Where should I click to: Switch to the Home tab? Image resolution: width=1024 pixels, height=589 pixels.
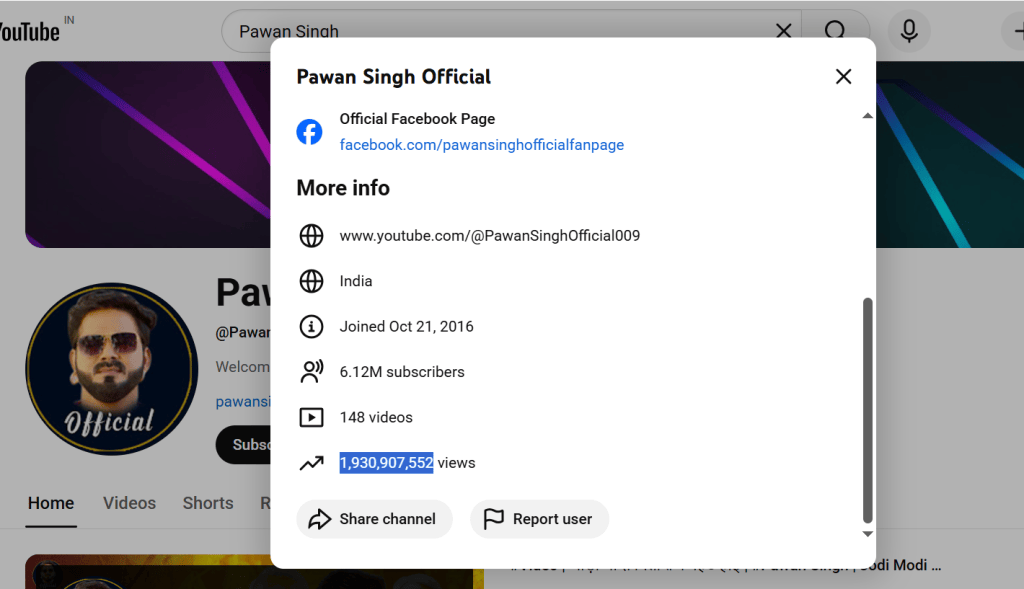click(x=51, y=503)
